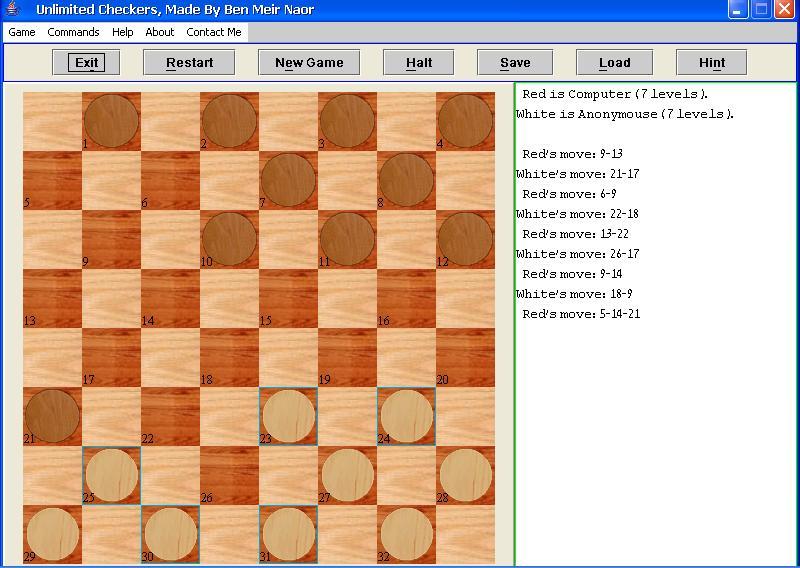The width and height of the screenshot is (800, 568).
Task: Click the "White's move: 22-18" log line
Action: [x=578, y=213]
